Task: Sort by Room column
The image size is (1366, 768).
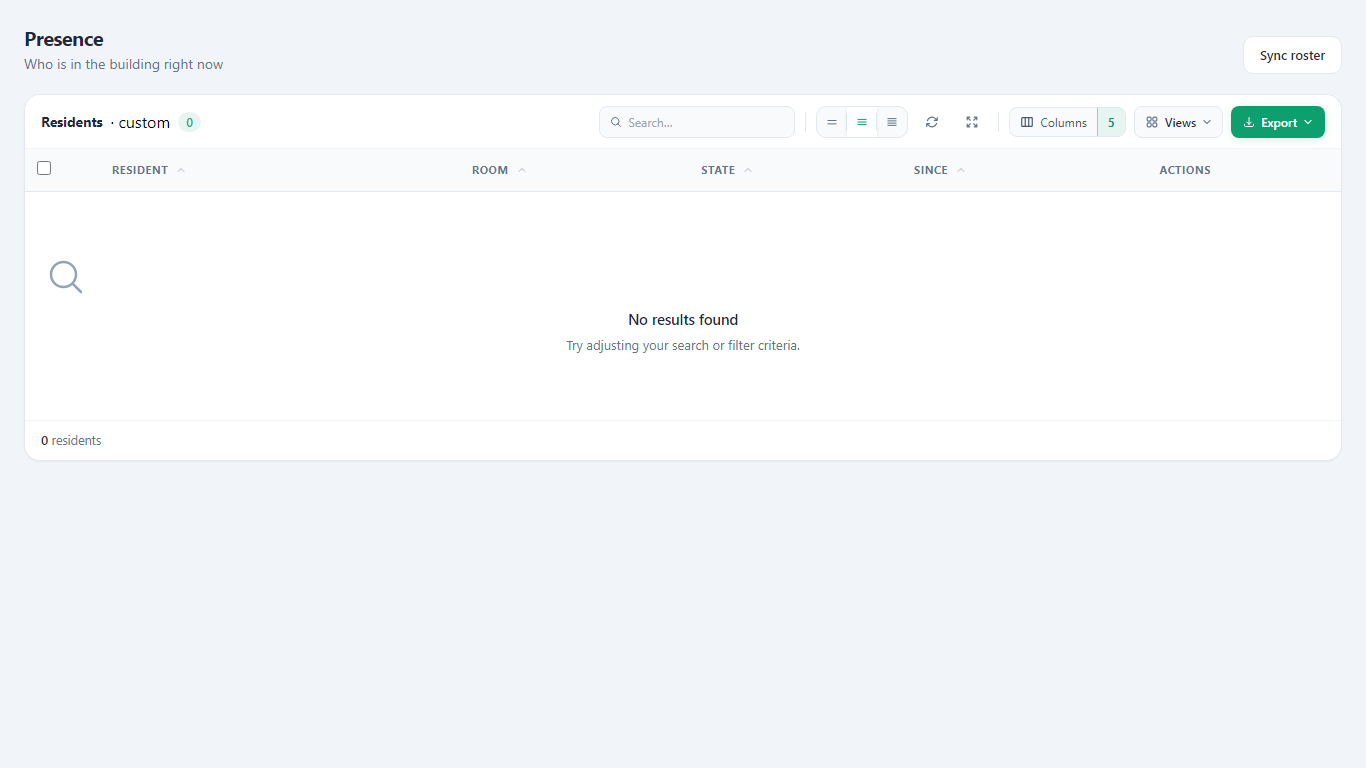Action: click(x=499, y=170)
